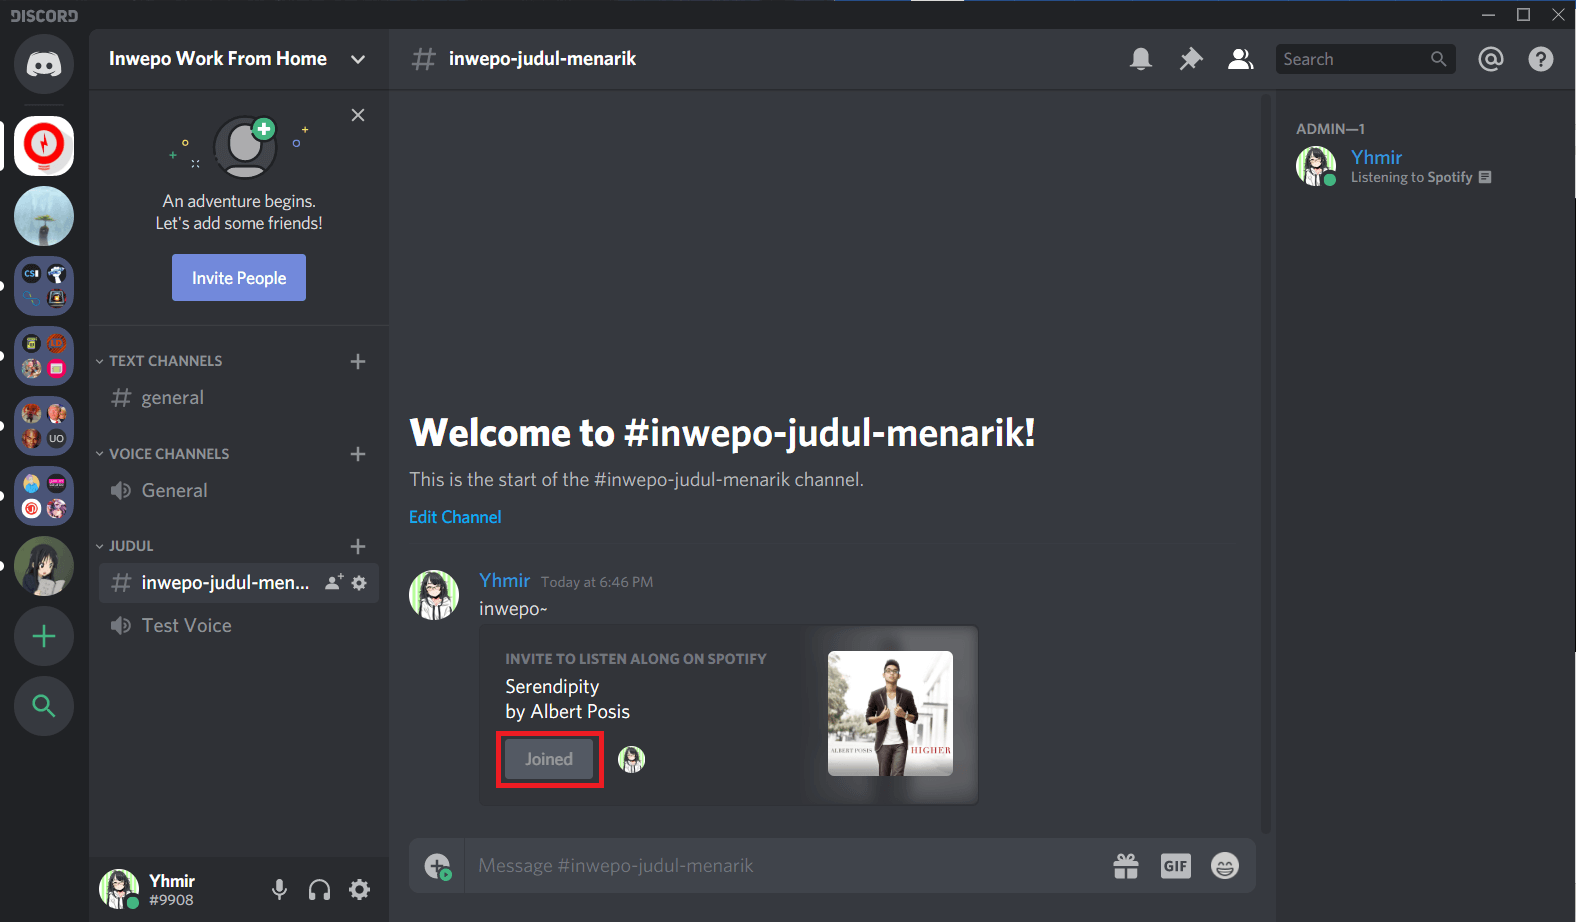This screenshot has height=922, width=1576.
Task: Click the Serendipity song title
Action: pos(552,687)
